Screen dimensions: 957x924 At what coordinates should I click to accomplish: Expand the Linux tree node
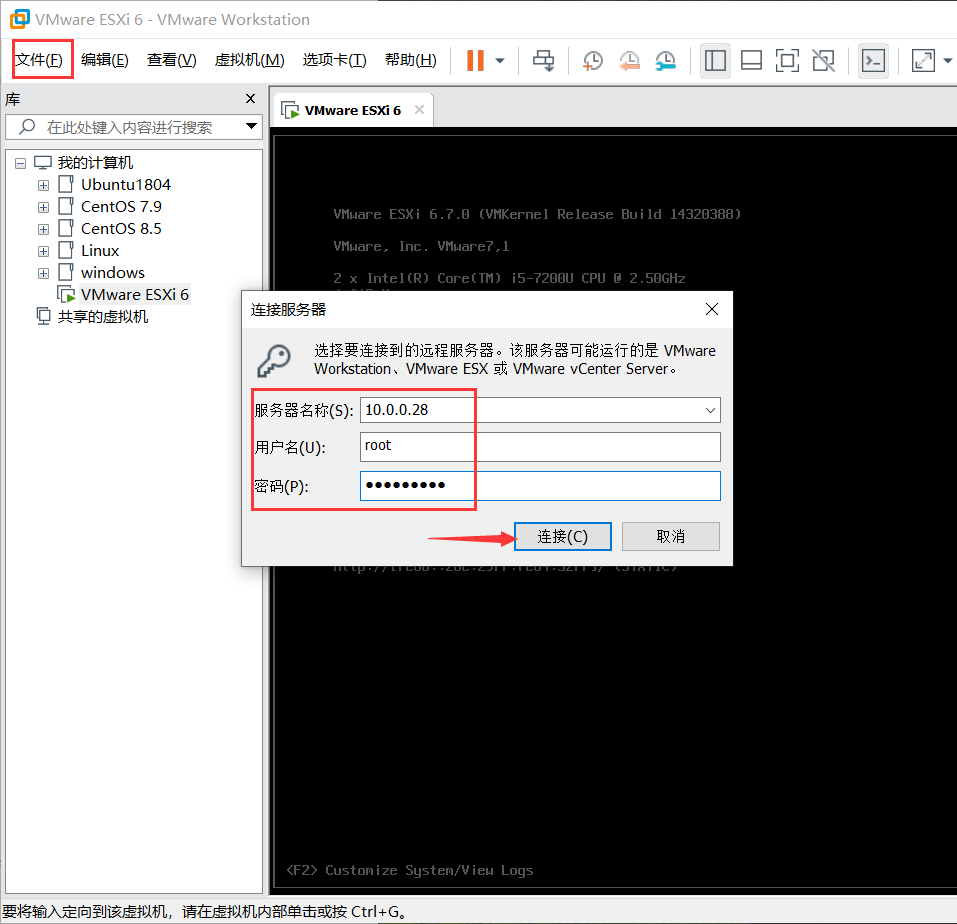click(x=43, y=251)
